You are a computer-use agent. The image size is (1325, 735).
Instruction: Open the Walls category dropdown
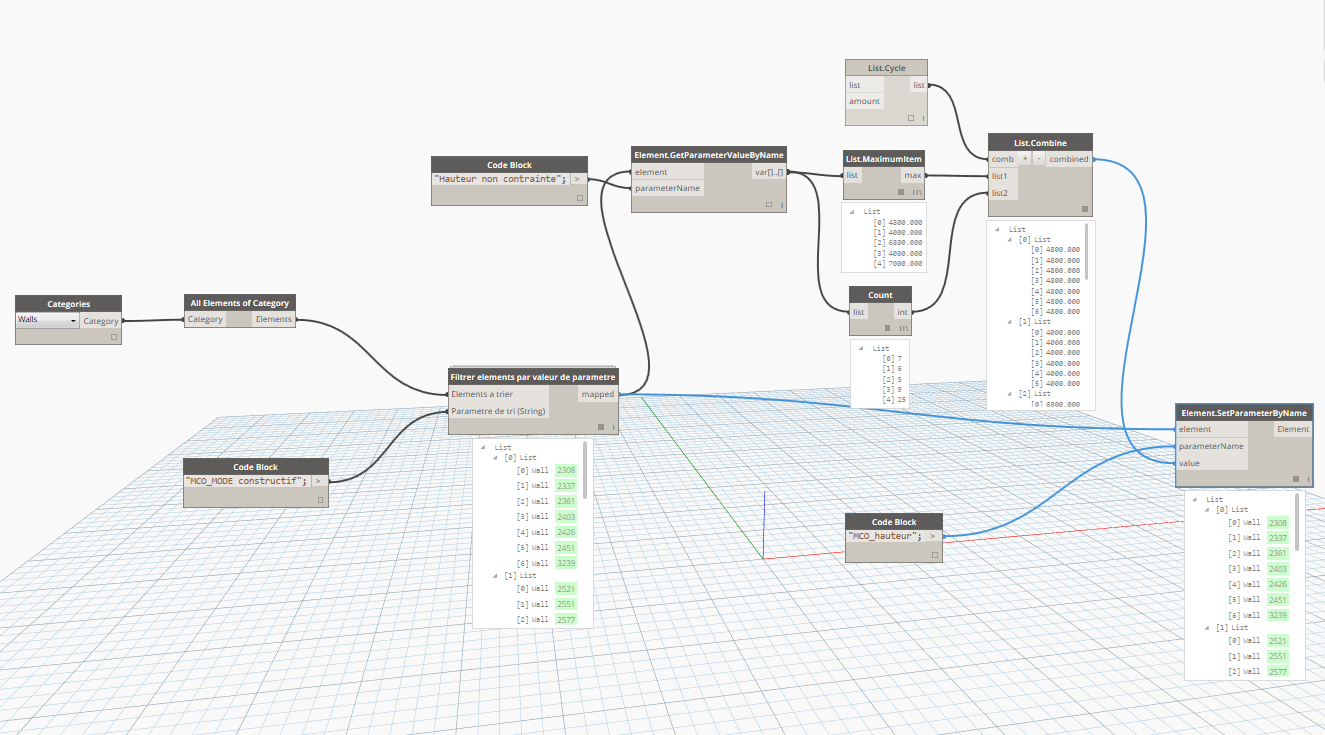point(47,321)
